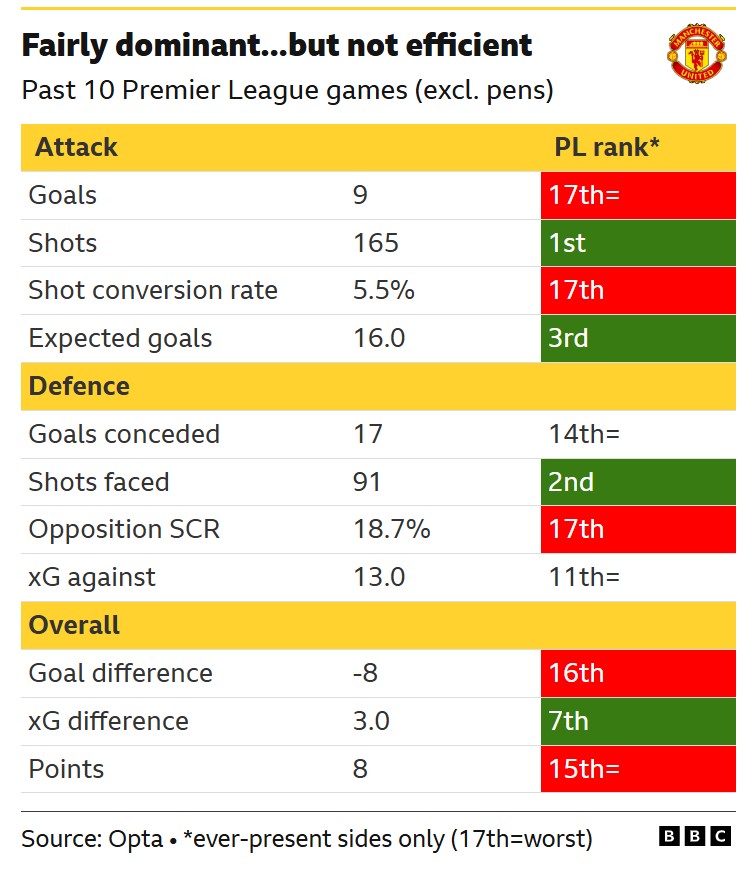Image resolution: width=753 pixels, height=871 pixels.
Task: Select the Overall section header
Action: pos(75,625)
